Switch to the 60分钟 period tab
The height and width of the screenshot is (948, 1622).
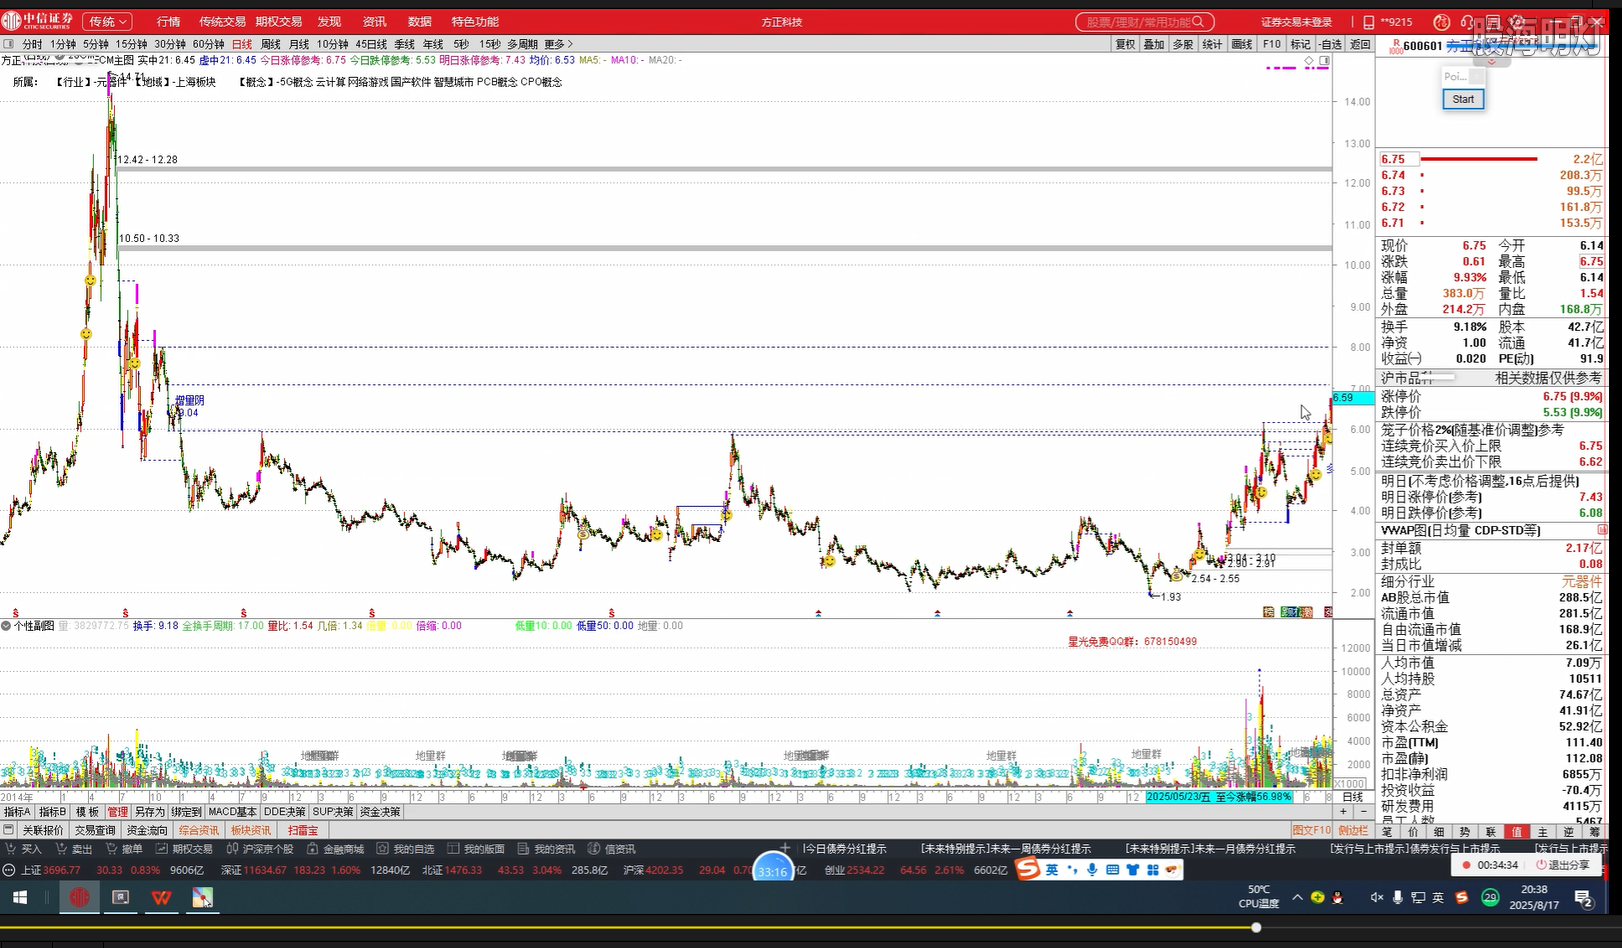(x=209, y=44)
